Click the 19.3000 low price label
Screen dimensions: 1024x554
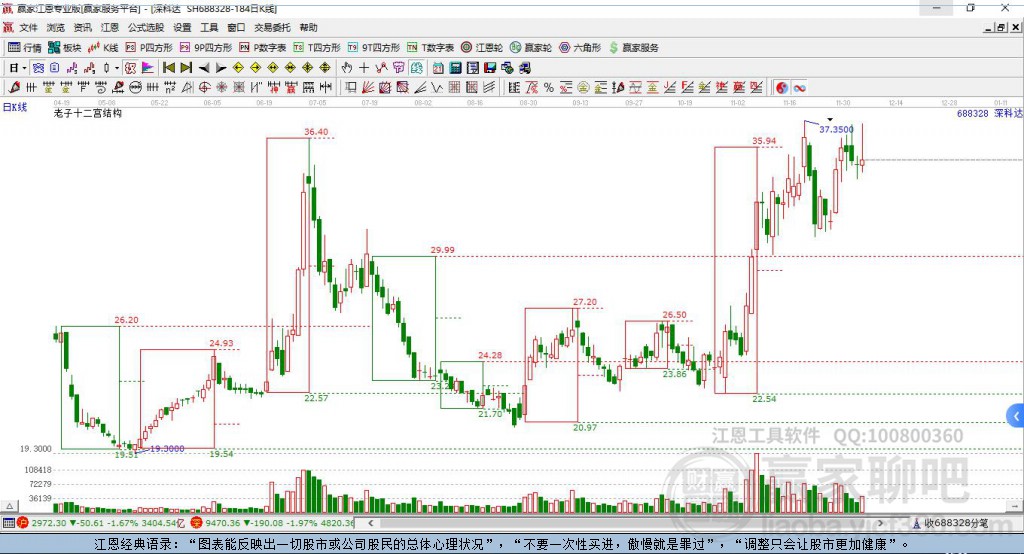[x=167, y=449]
